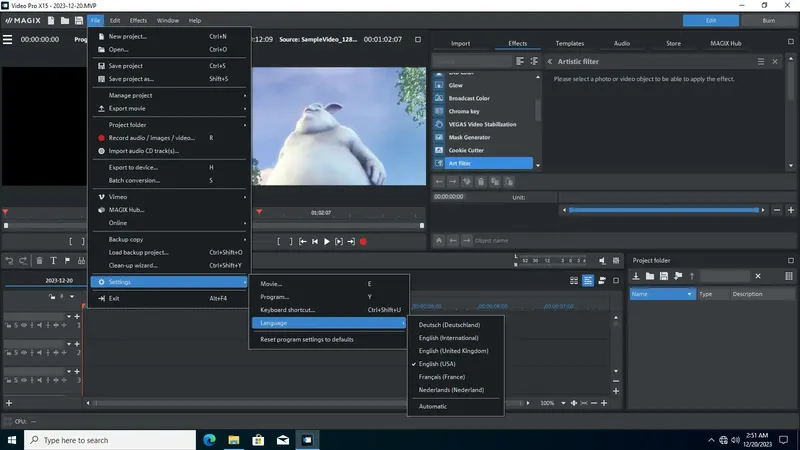Click the delete trash icon under effects list
The width and height of the screenshot is (800, 450).
click(x=481, y=181)
